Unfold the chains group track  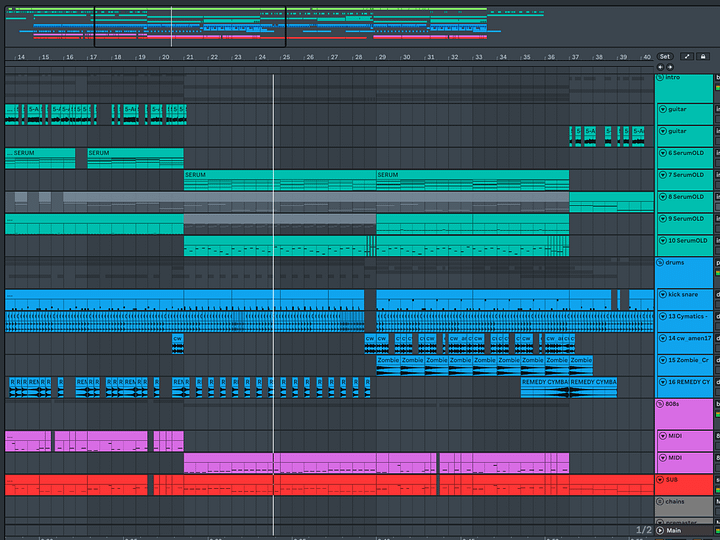pyautogui.click(x=660, y=501)
